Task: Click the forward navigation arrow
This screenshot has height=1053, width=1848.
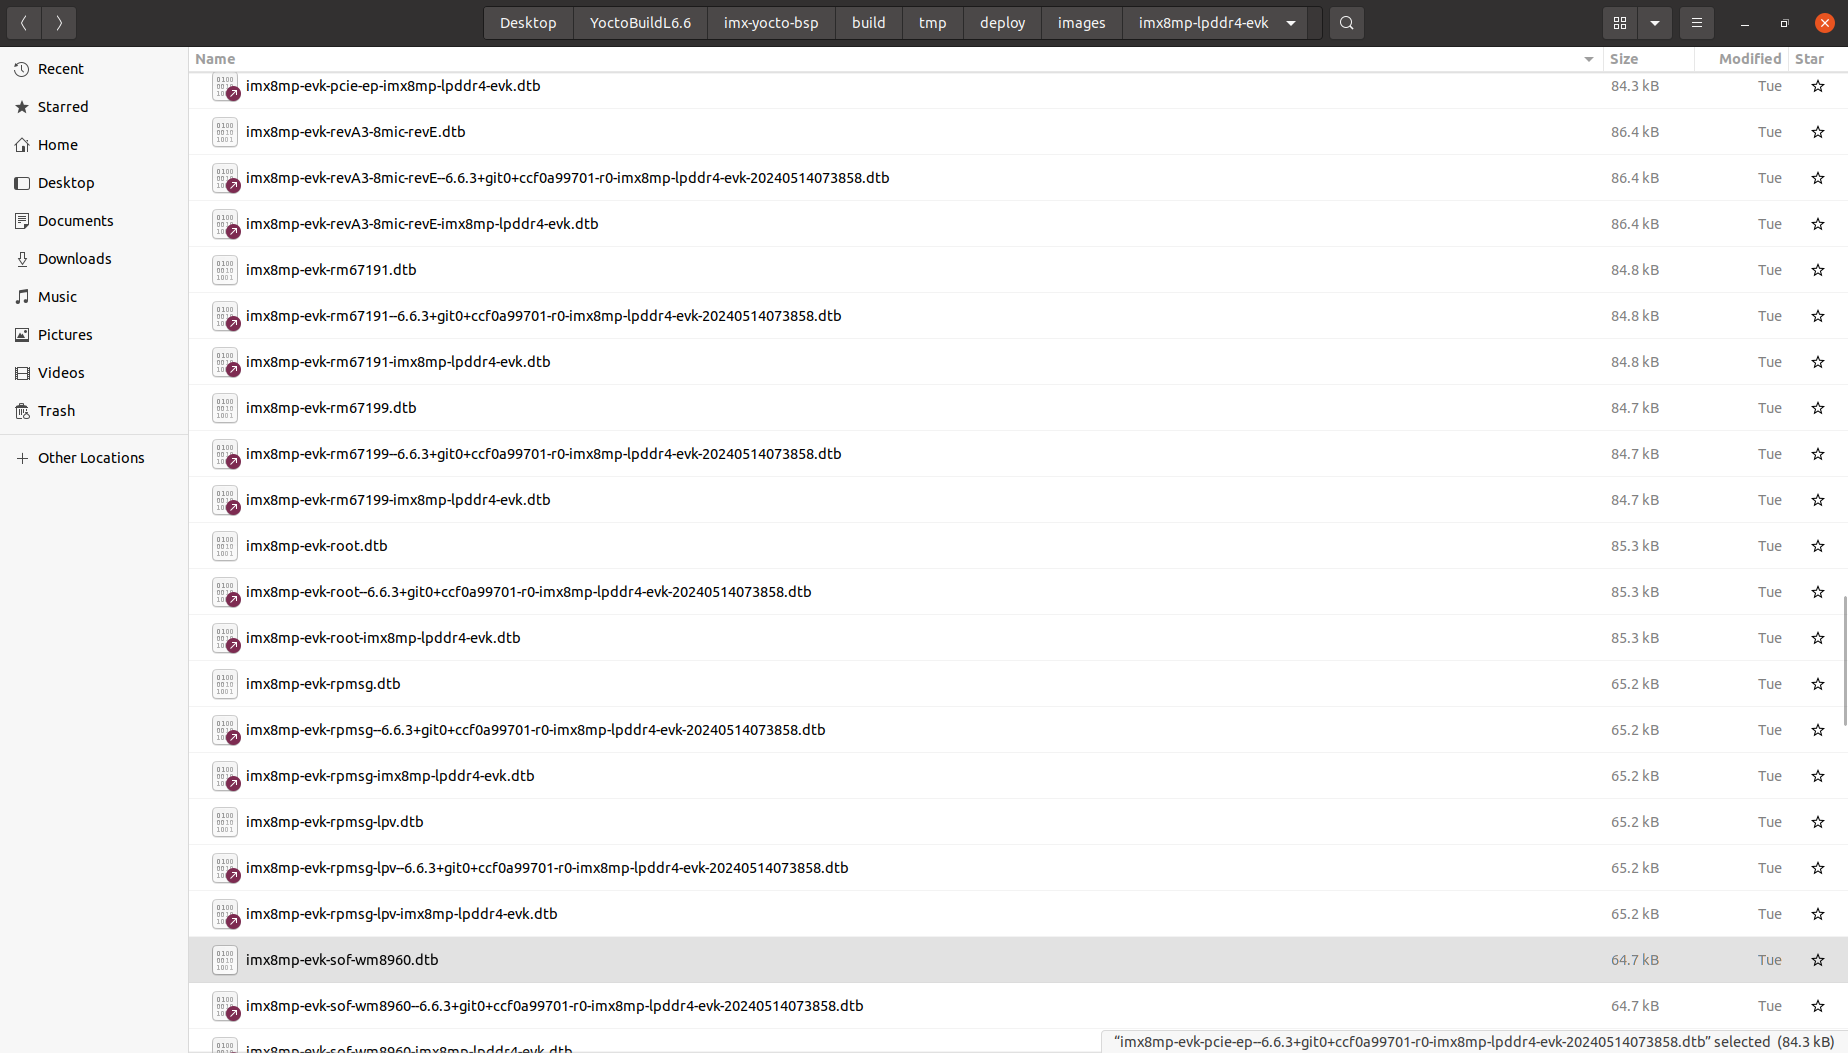Action: [59, 22]
